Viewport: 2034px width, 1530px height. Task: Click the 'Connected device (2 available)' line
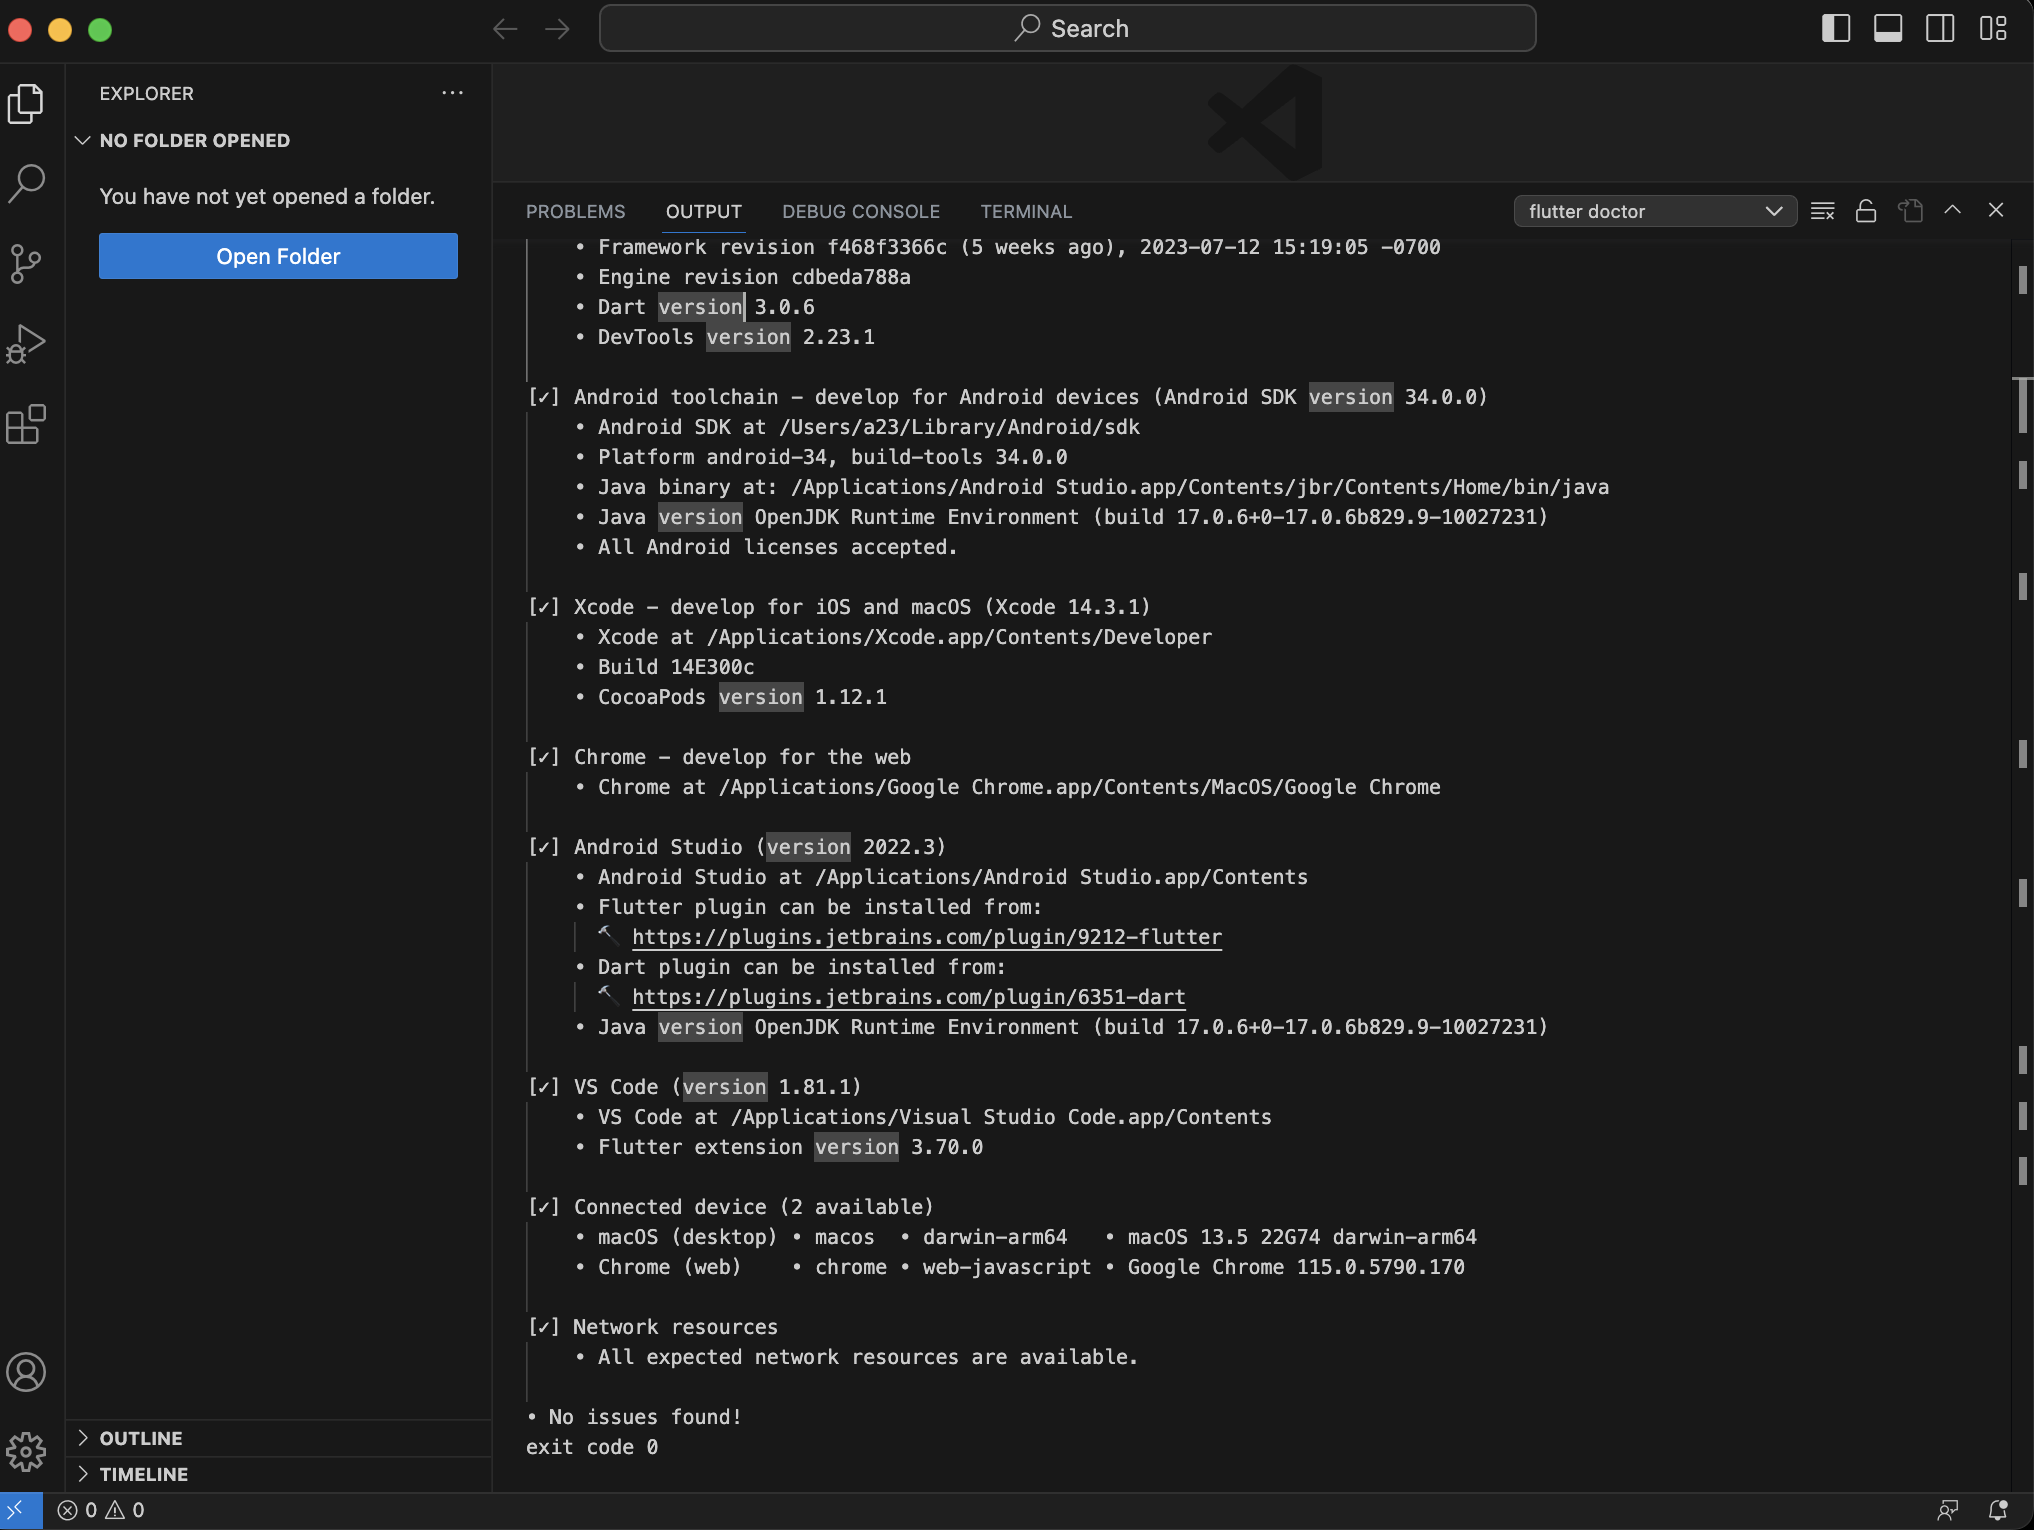point(730,1207)
